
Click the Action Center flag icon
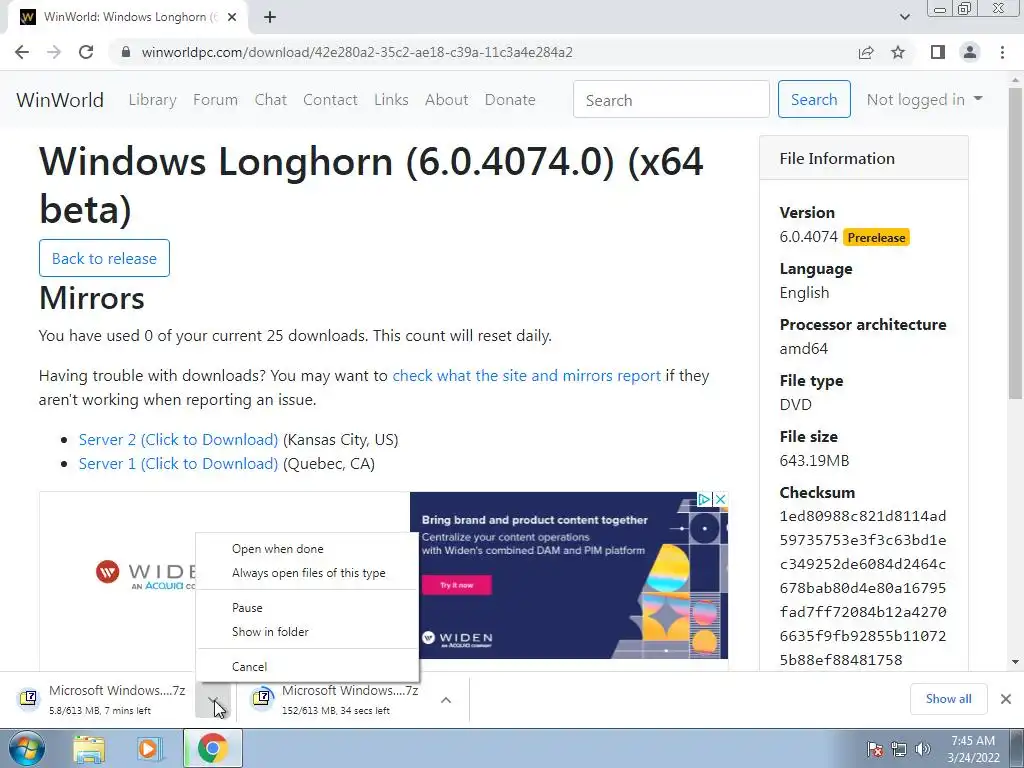(874, 749)
